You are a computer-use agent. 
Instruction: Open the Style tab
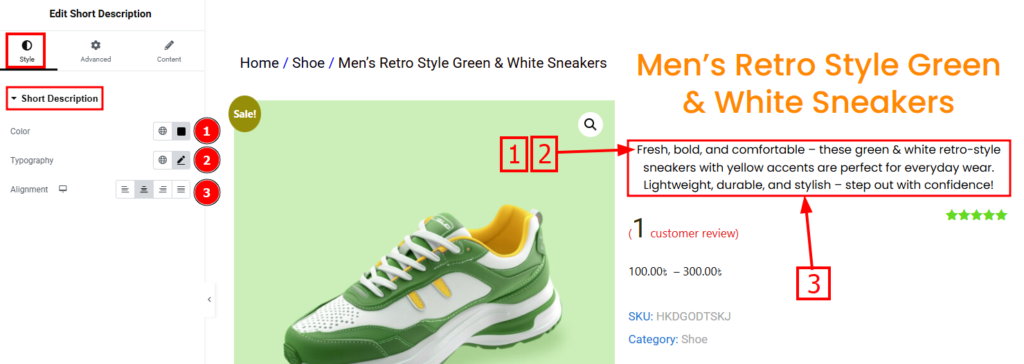point(27,51)
